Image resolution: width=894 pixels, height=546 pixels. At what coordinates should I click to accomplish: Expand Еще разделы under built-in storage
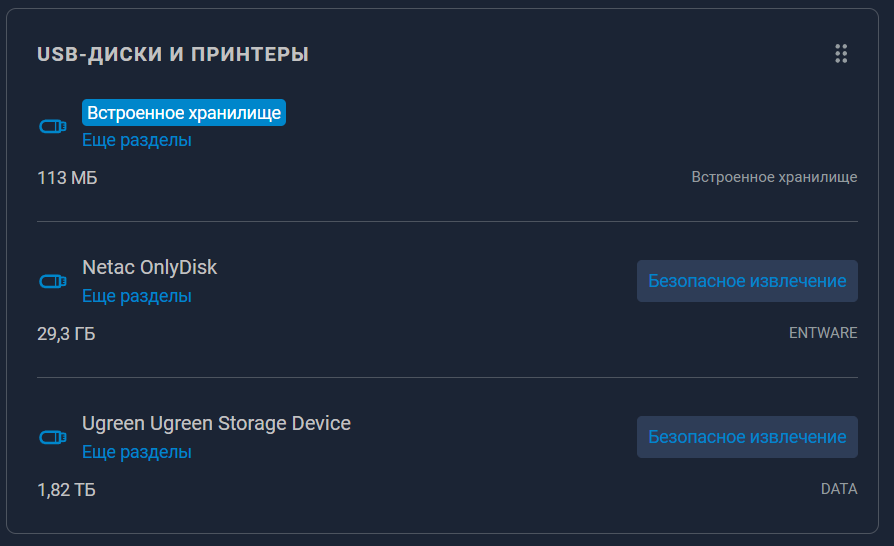tap(137, 140)
